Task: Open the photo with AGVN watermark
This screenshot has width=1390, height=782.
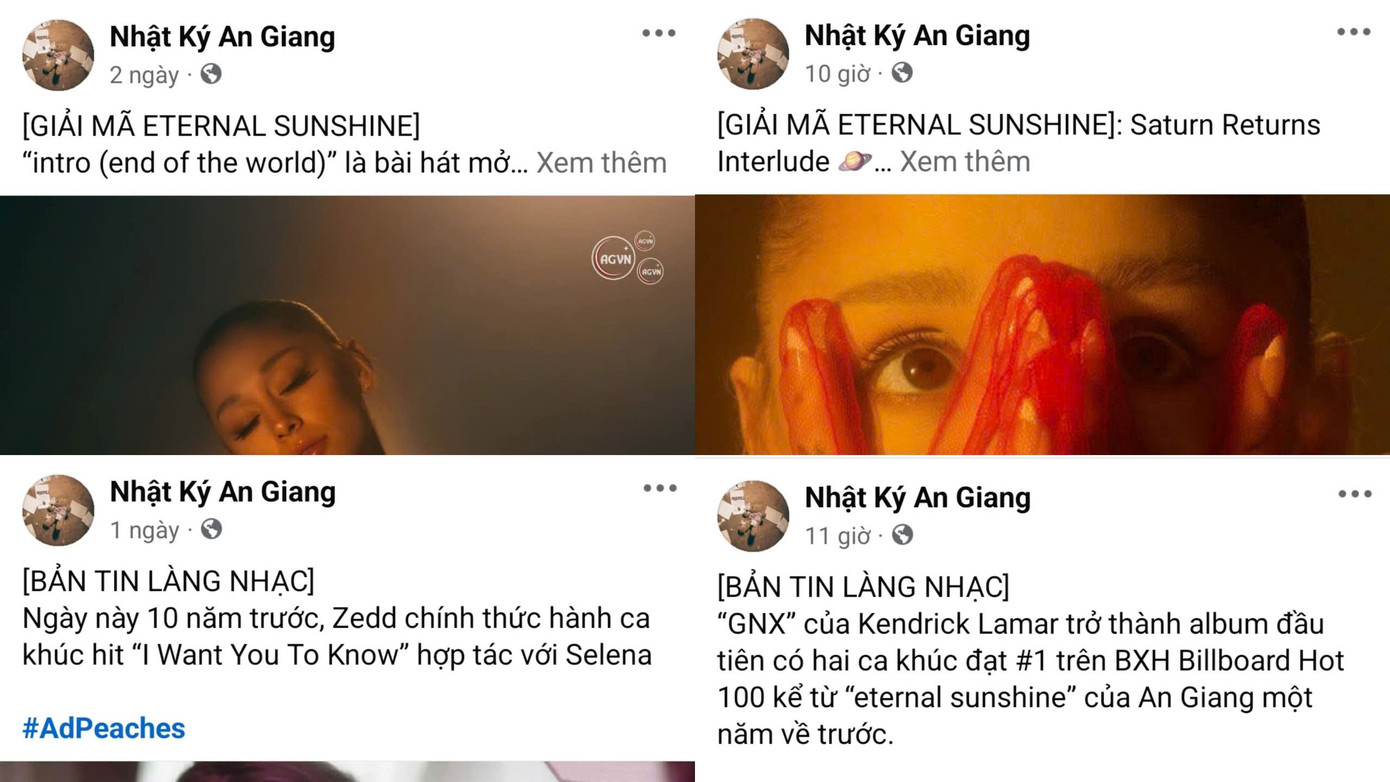Action: [x=347, y=325]
